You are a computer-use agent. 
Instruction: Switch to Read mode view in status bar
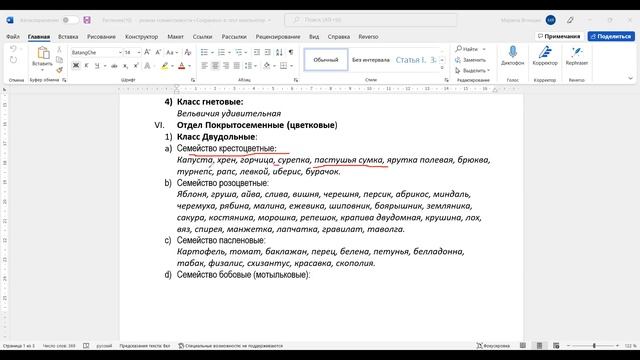click(523, 346)
